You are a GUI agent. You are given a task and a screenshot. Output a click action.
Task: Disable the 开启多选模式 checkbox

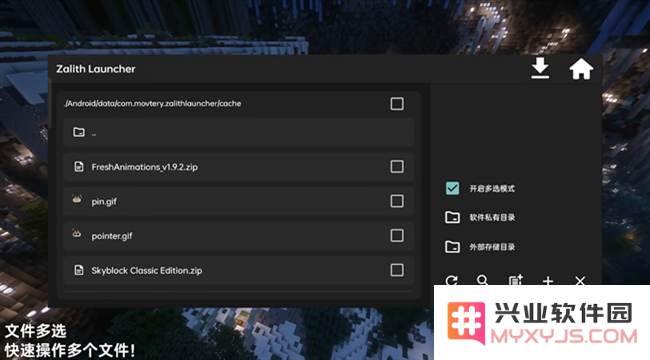(x=452, y=188)
